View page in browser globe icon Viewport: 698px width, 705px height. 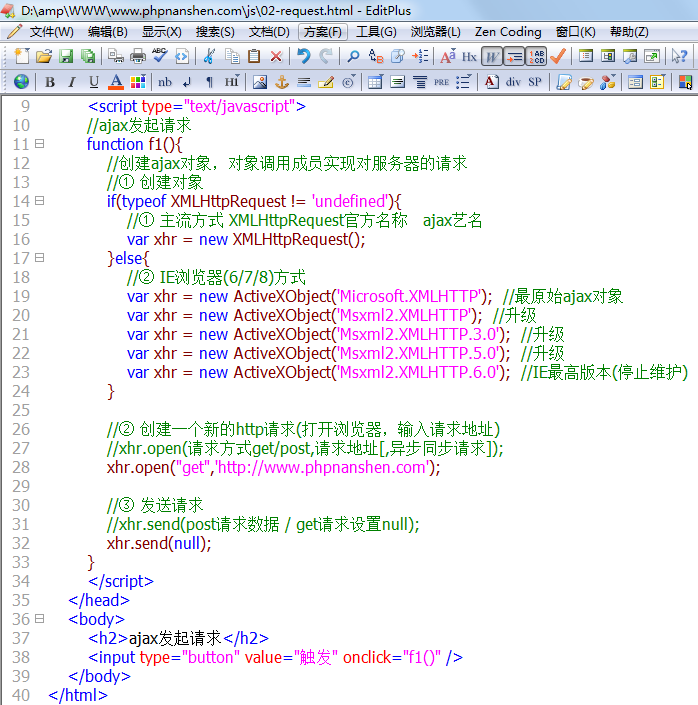pos(21,82)
